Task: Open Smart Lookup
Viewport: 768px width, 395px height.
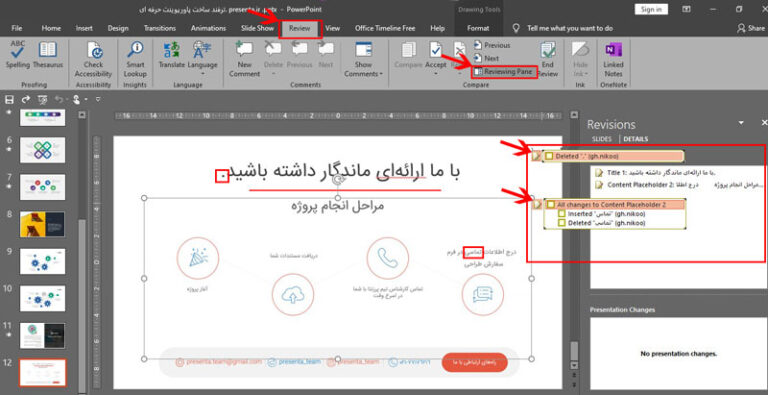Action: 135,59
